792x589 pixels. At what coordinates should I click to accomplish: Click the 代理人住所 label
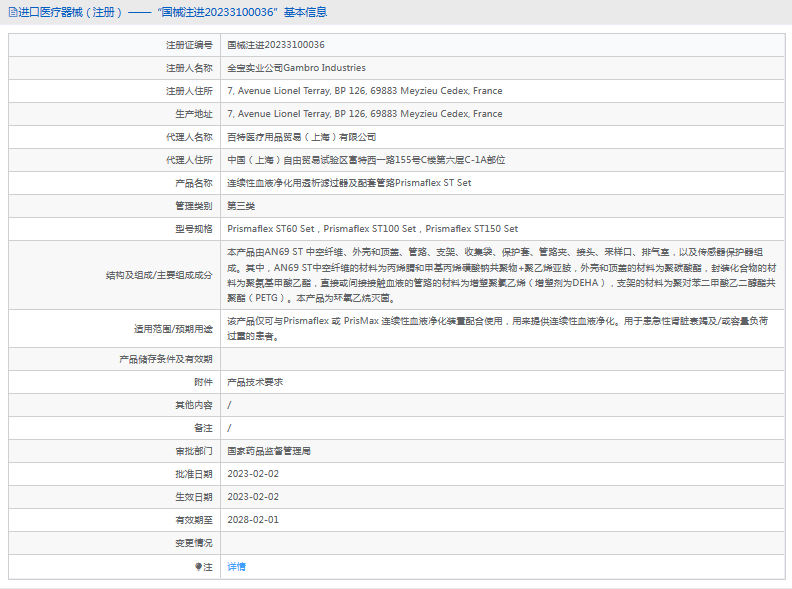point(189,160)
